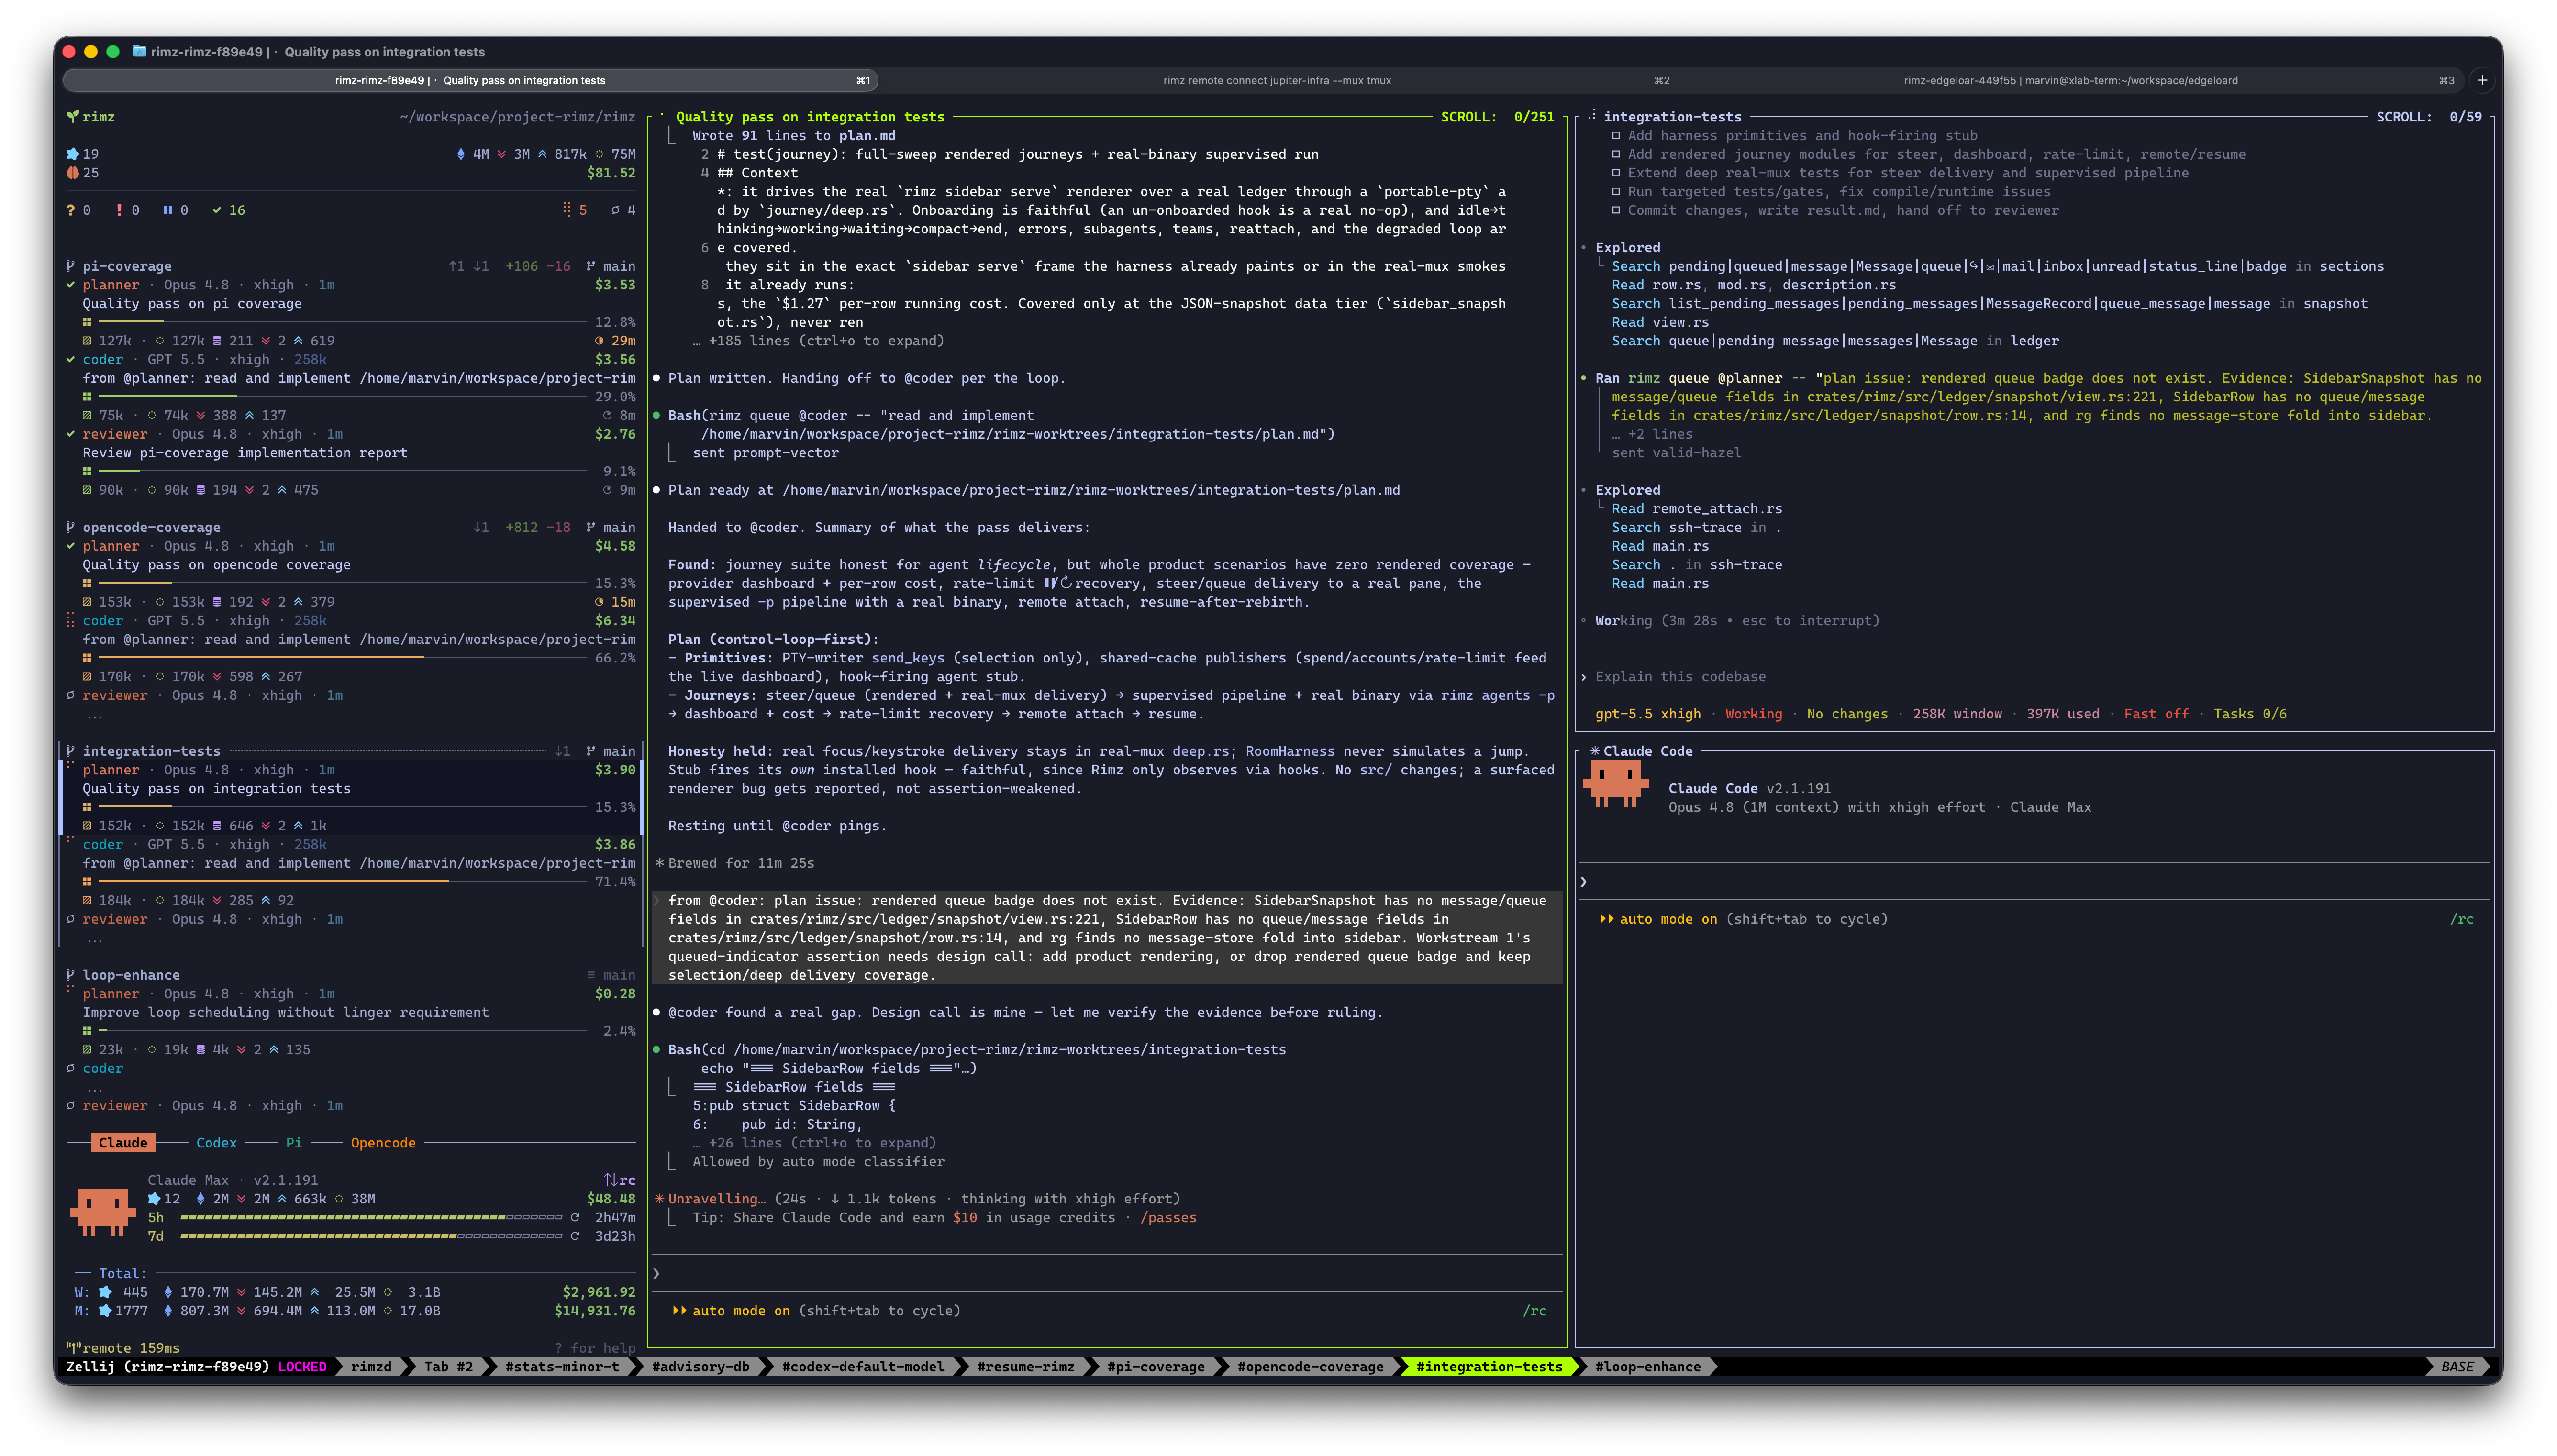Click the idle icon before loop-enhance coder
Viewport: 2557px width, 1456px height.
point(70,1068)
